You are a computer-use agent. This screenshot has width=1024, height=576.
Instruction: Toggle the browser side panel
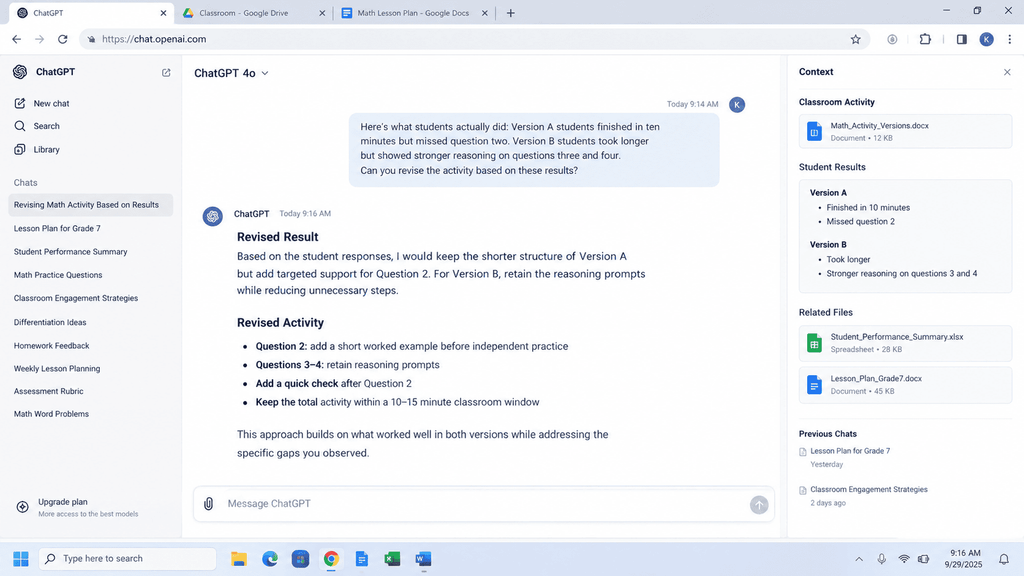pos(962,39)
